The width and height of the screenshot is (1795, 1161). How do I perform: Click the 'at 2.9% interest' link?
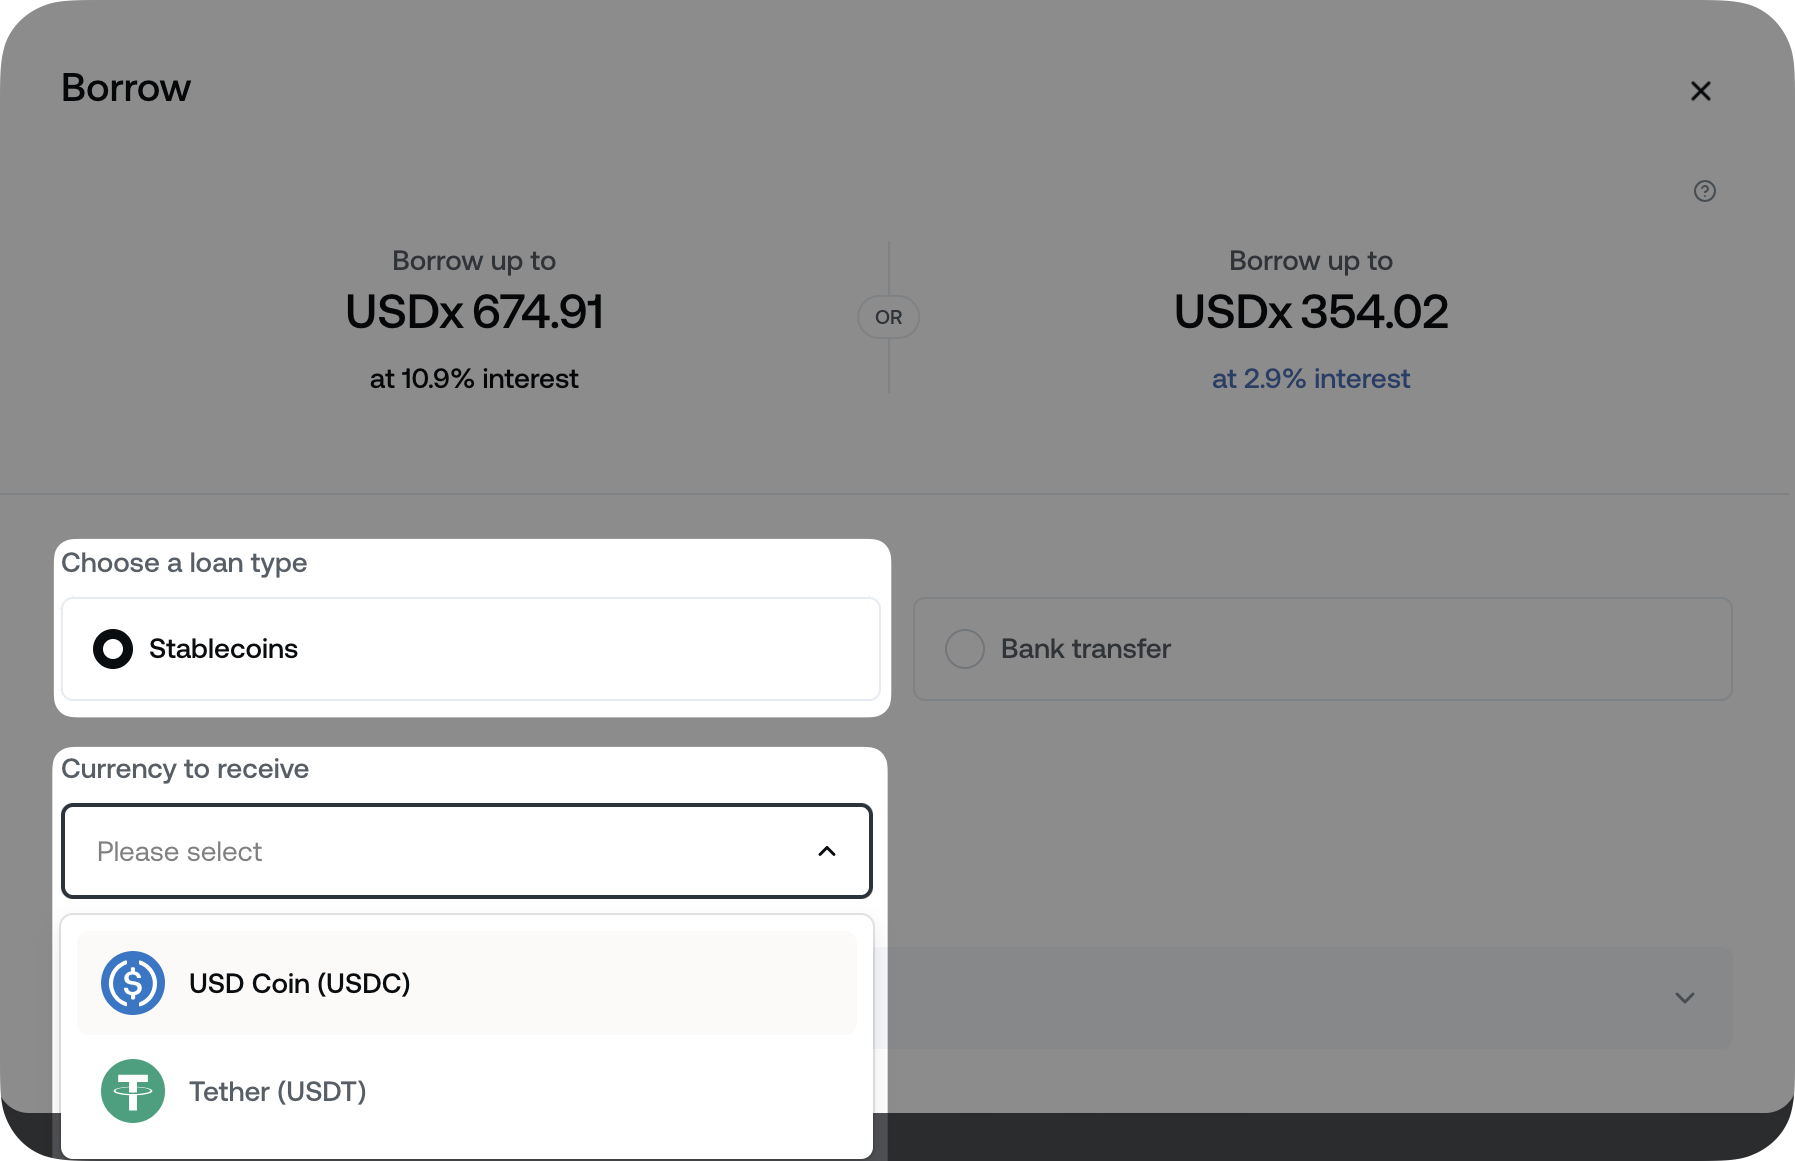click(1310, 379)
